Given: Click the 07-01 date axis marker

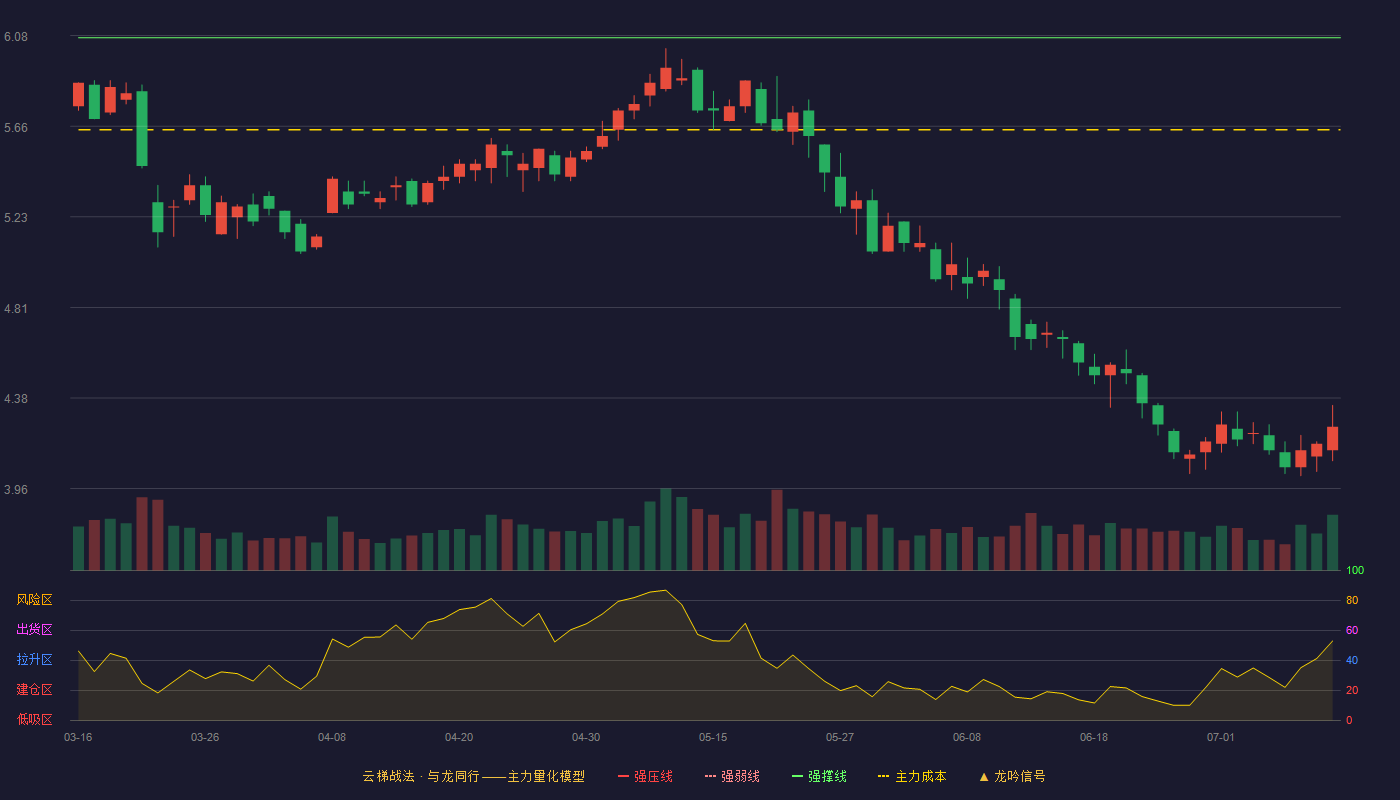Looking at the screenshot, I should tap(1221, 737).
